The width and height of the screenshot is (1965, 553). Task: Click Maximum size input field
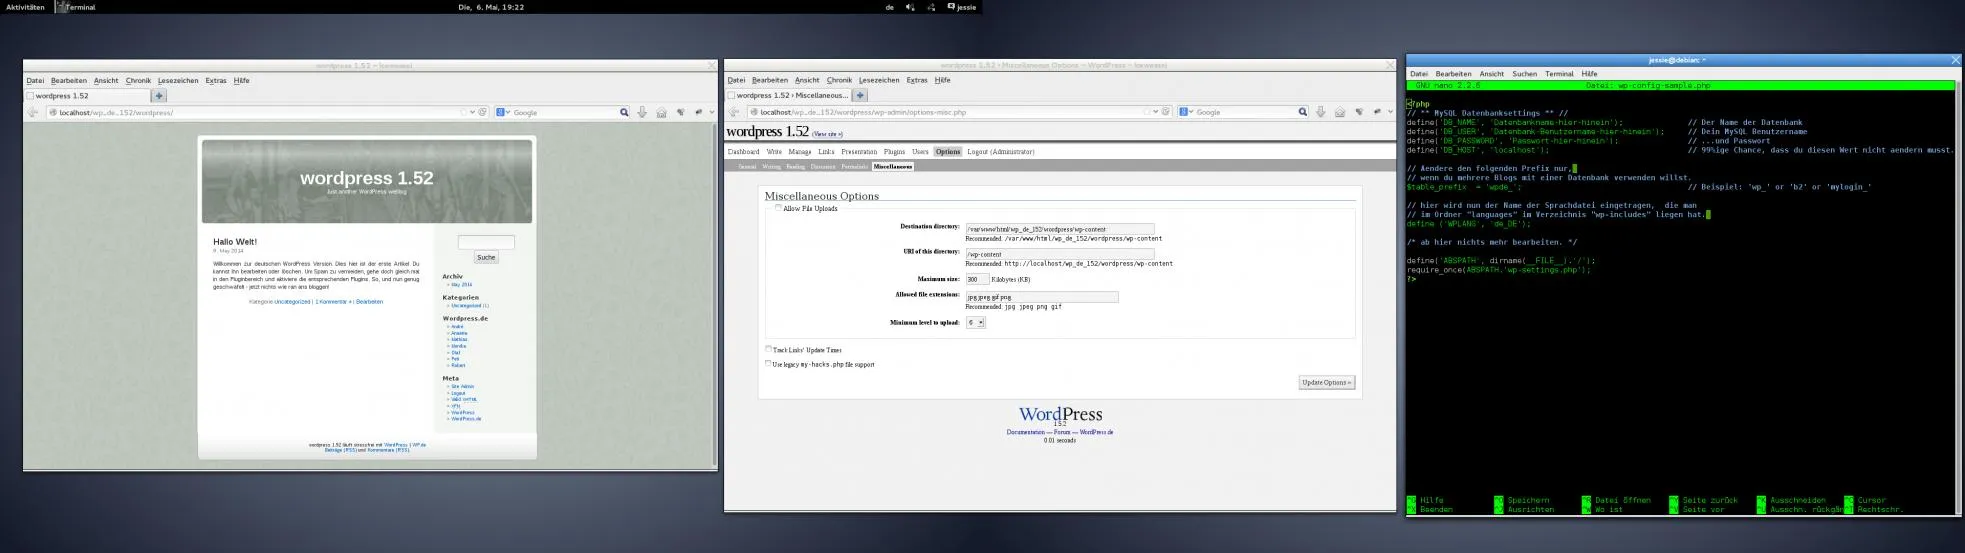[977, 279]
